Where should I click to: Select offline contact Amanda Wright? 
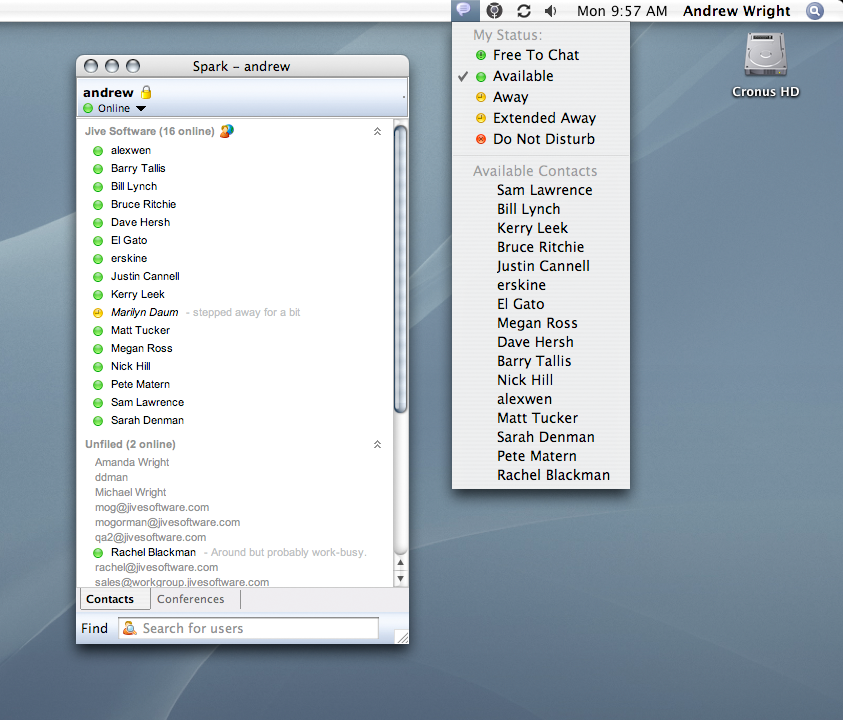(x=132, y=462)
